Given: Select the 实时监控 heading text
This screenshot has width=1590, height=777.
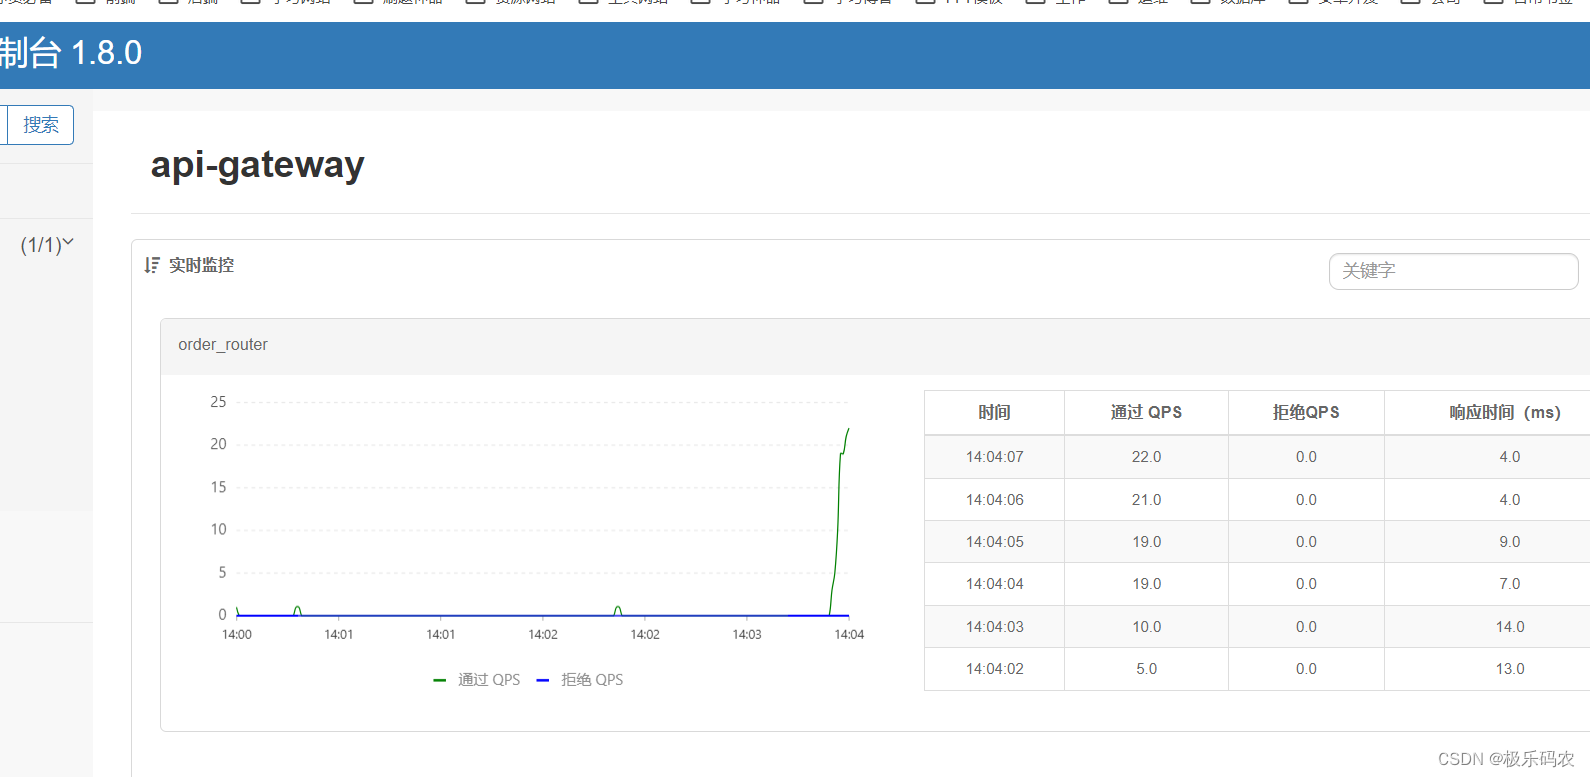Looking at the screenshot, I should 201,265.
